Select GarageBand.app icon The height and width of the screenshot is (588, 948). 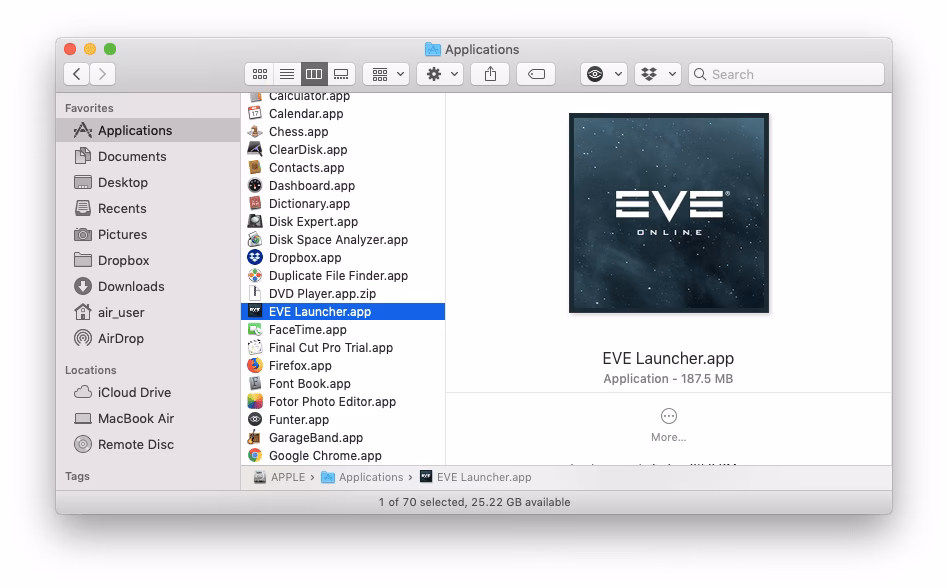[255, 438]
